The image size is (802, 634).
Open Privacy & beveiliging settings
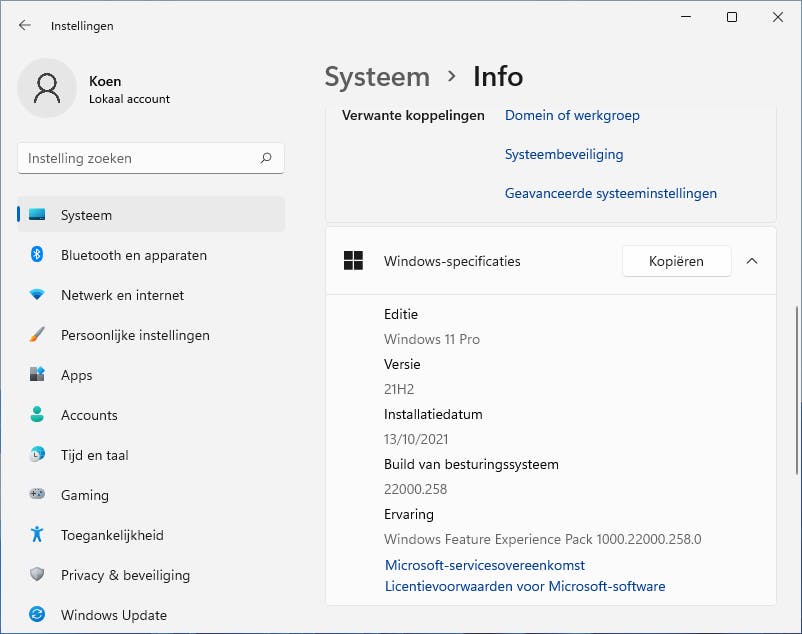coord(125,575)
